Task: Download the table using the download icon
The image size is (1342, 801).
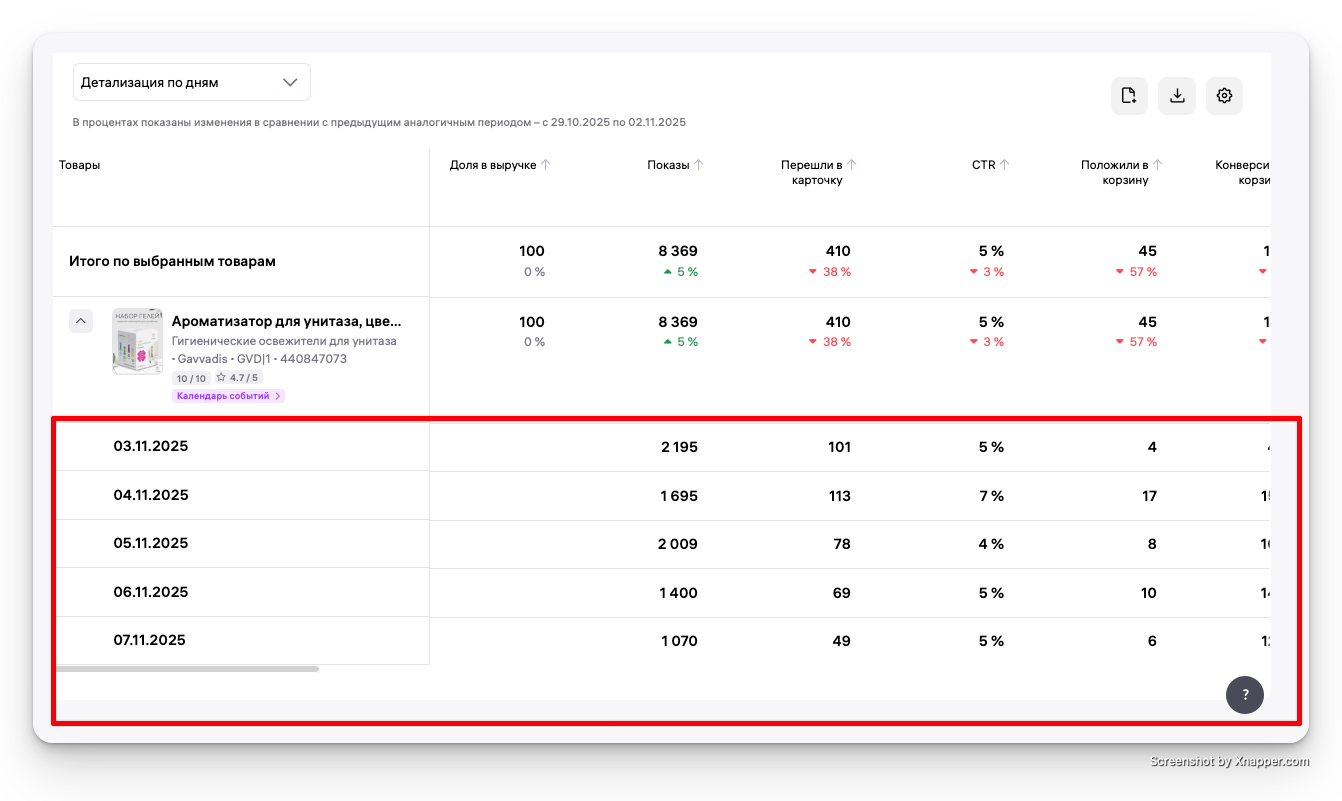Action: tap(1177, 96)
